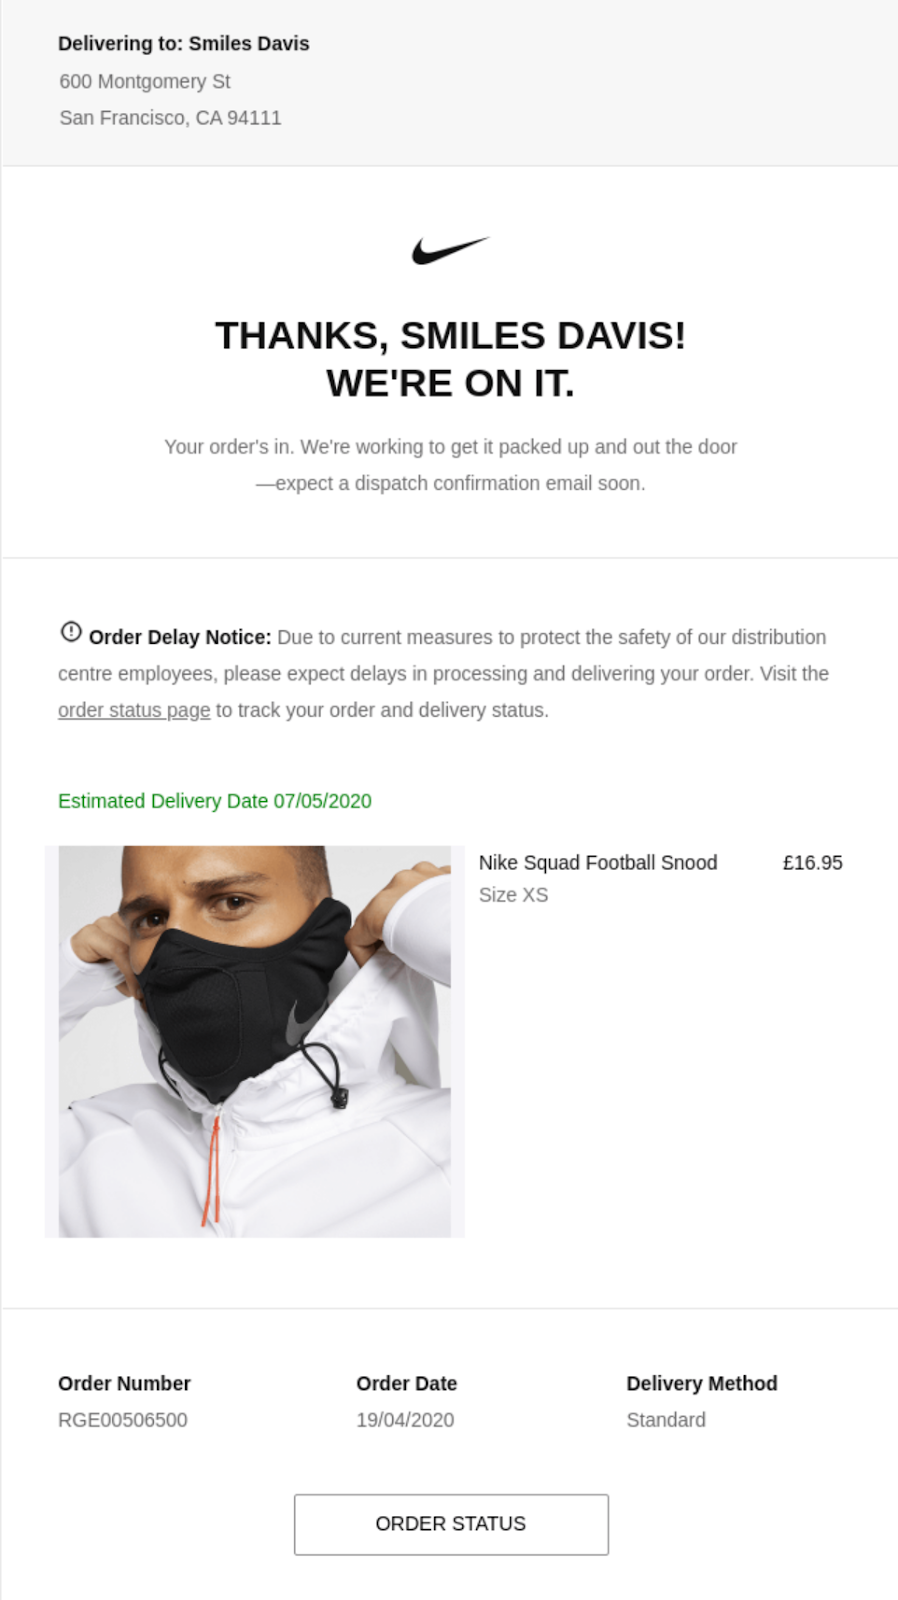Viewport: 898px width, 1600px height.
Task: Click the Nike Squad Football Snood title
Action: point(597,862)
